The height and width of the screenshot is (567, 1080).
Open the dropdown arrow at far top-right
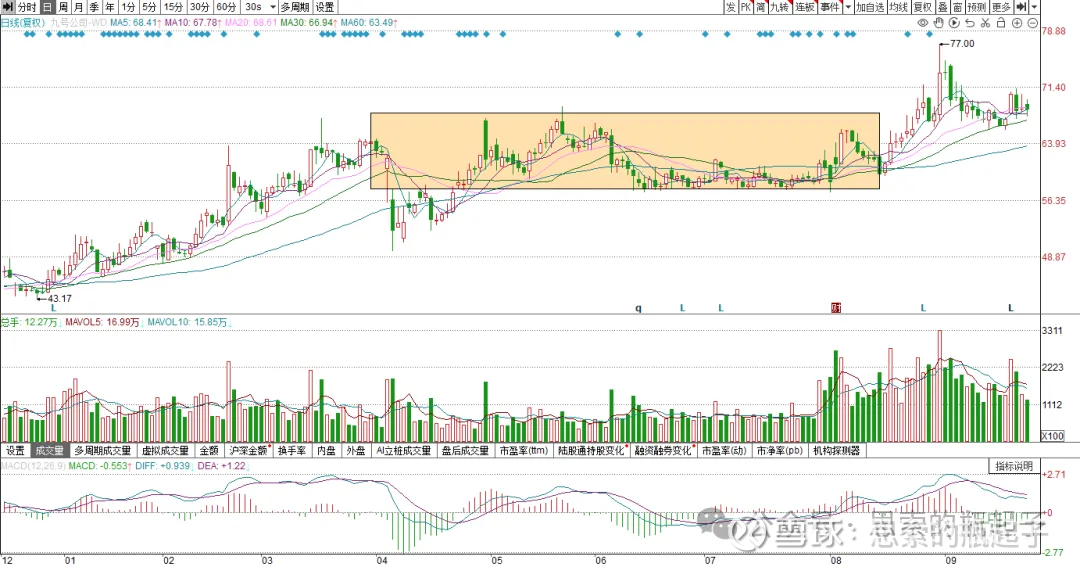coord(1034,7)
